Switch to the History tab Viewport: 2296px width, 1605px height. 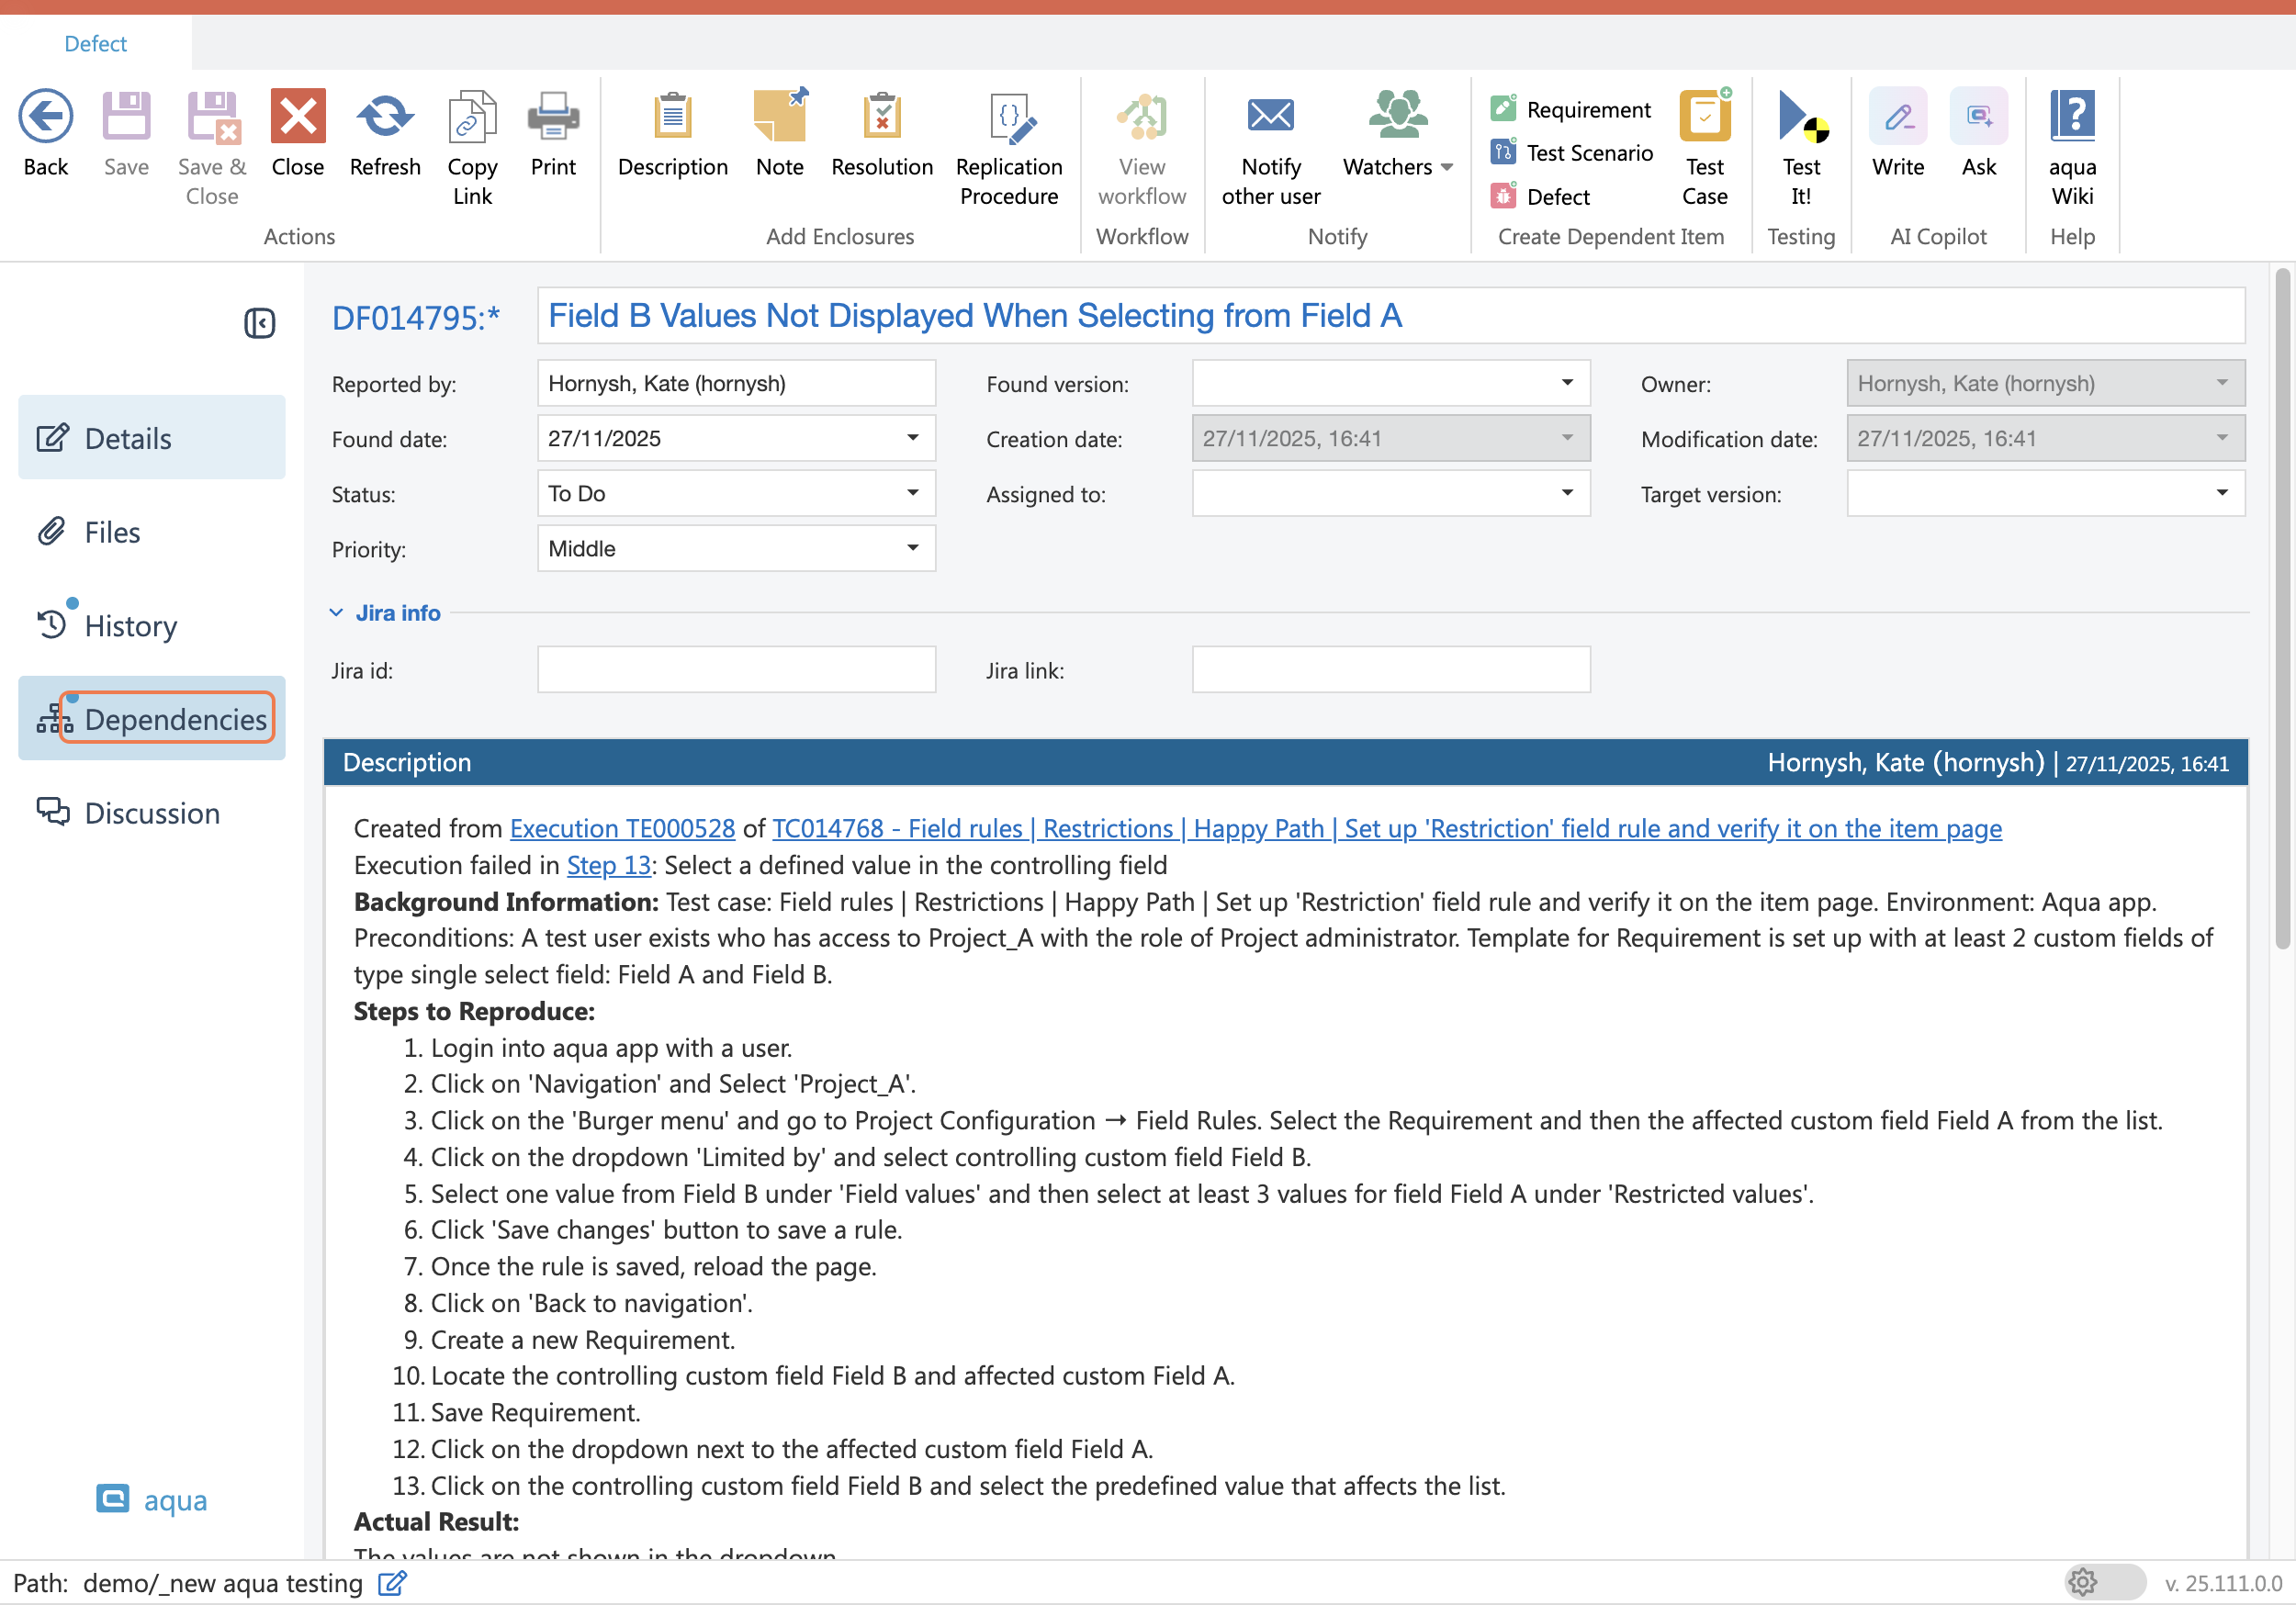click(x=130, y=626)
